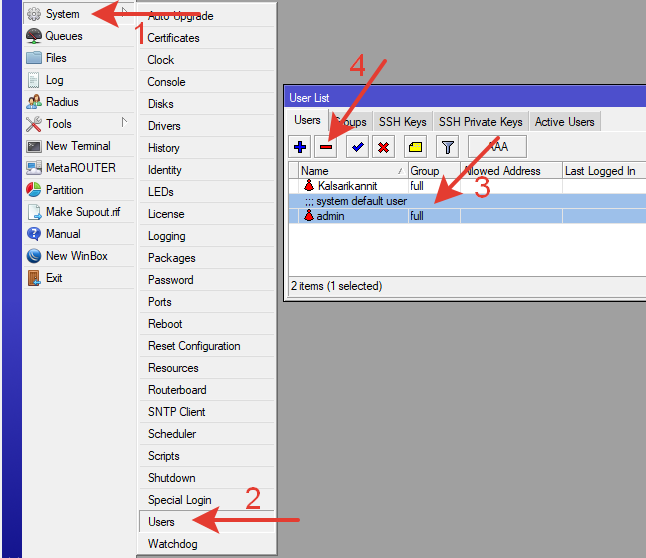Open LEDs menu entry

[x=207, y=192]
